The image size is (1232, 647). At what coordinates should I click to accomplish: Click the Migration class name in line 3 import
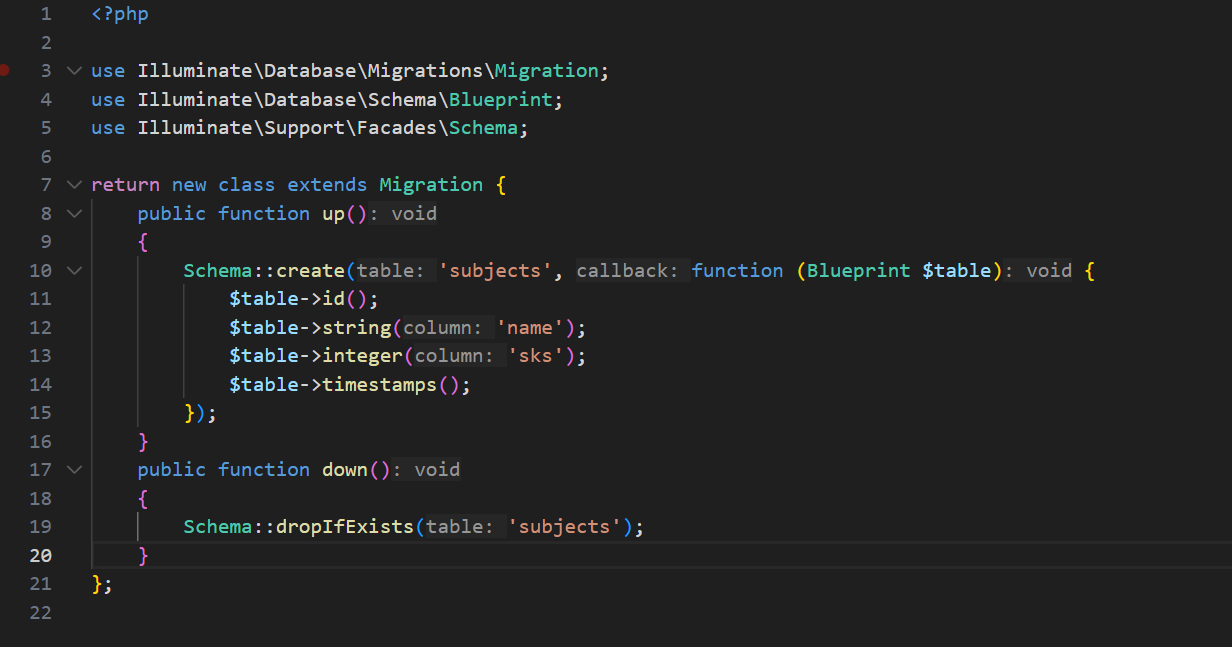[546, 71]
